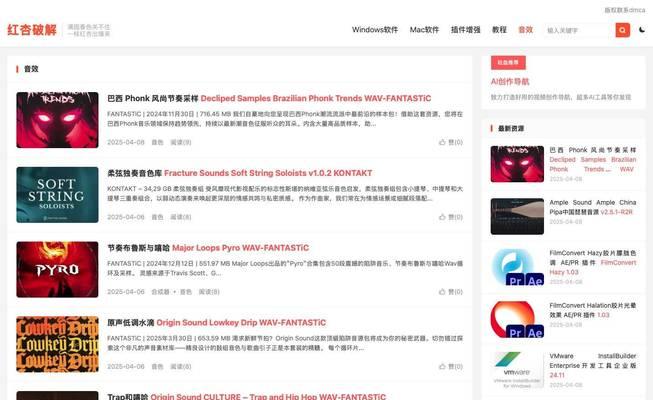Click the PYRO cover thumbnail
Screen dimensions: 653x400
pos(57,270)
